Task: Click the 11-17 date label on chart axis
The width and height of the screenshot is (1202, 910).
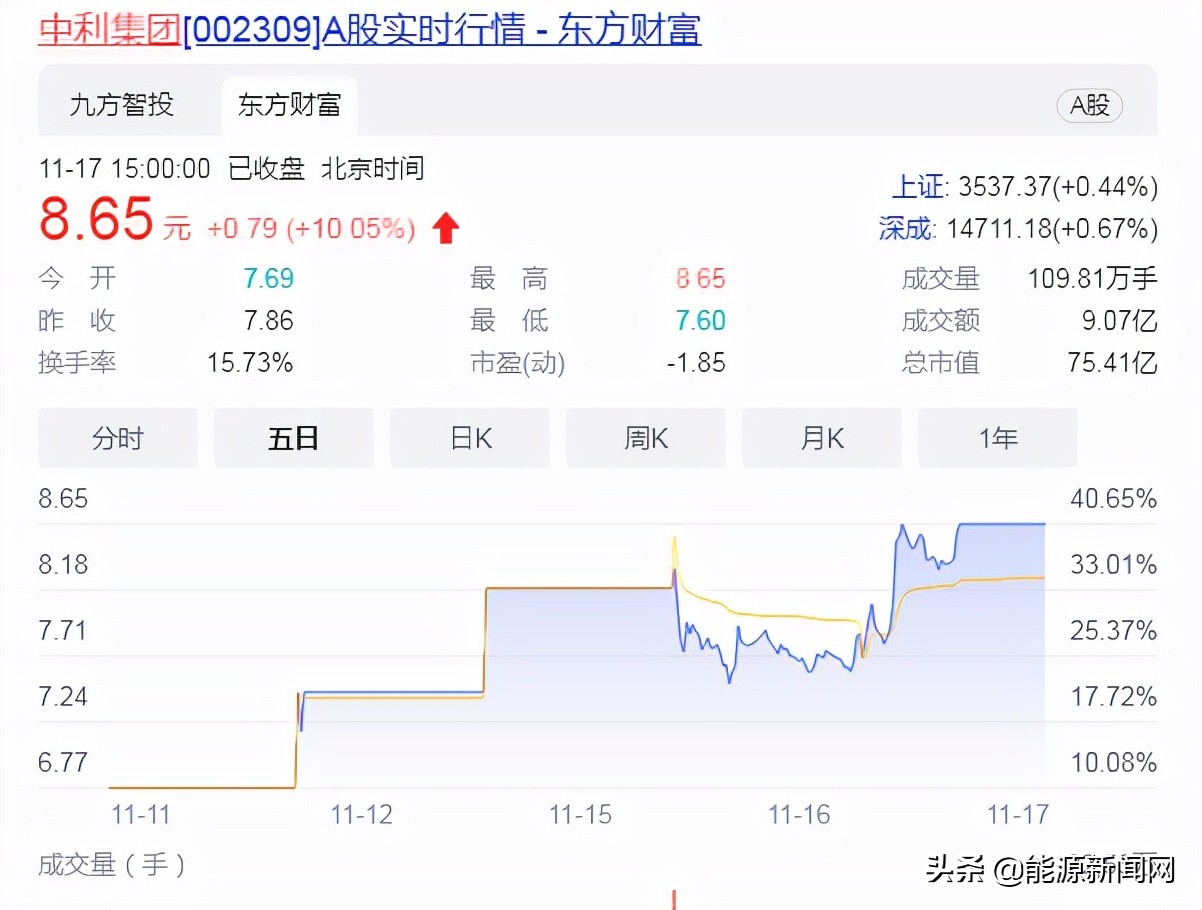Action: point(1017,814)
